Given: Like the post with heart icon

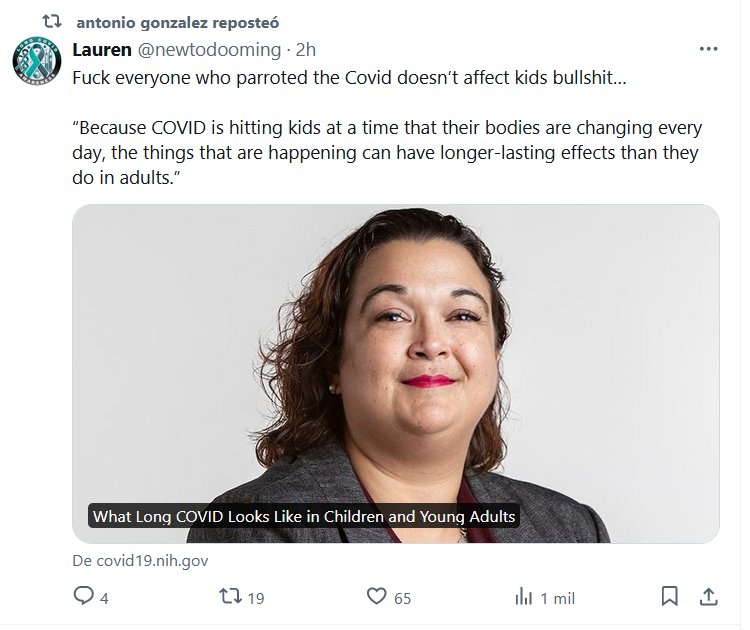Looking at the screenshot, I should tap(376, 596).
